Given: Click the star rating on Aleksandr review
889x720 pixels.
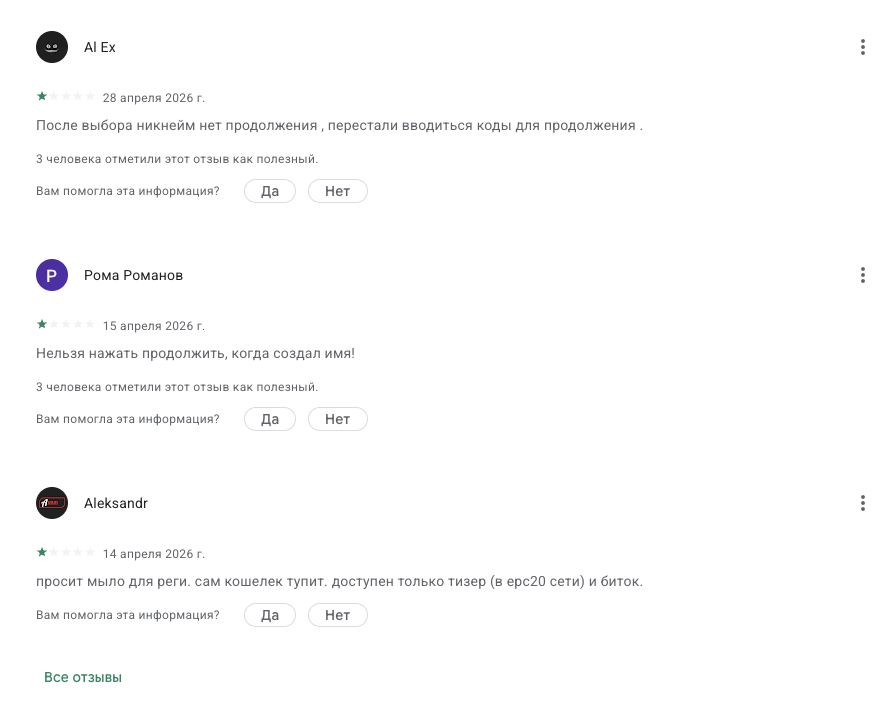Looking at the screenshot, I should [65, 552].
